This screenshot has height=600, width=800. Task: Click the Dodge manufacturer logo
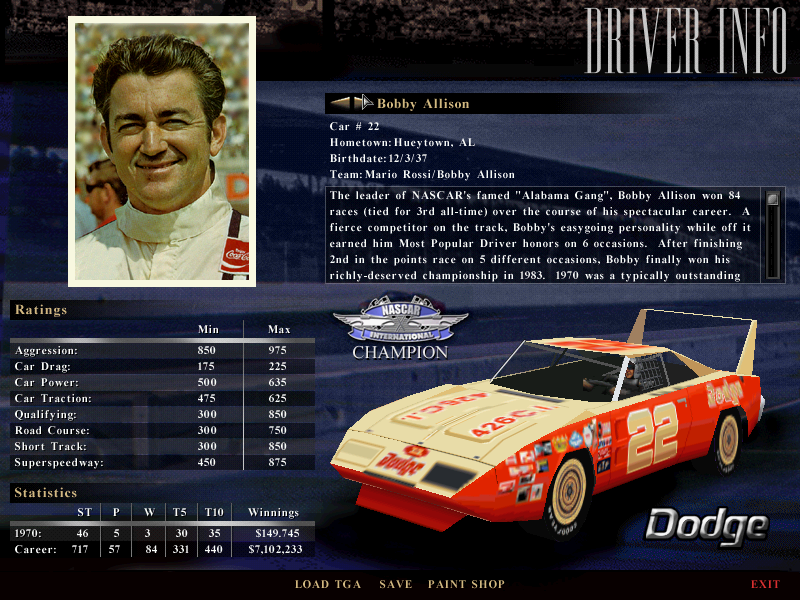[707, 526]
